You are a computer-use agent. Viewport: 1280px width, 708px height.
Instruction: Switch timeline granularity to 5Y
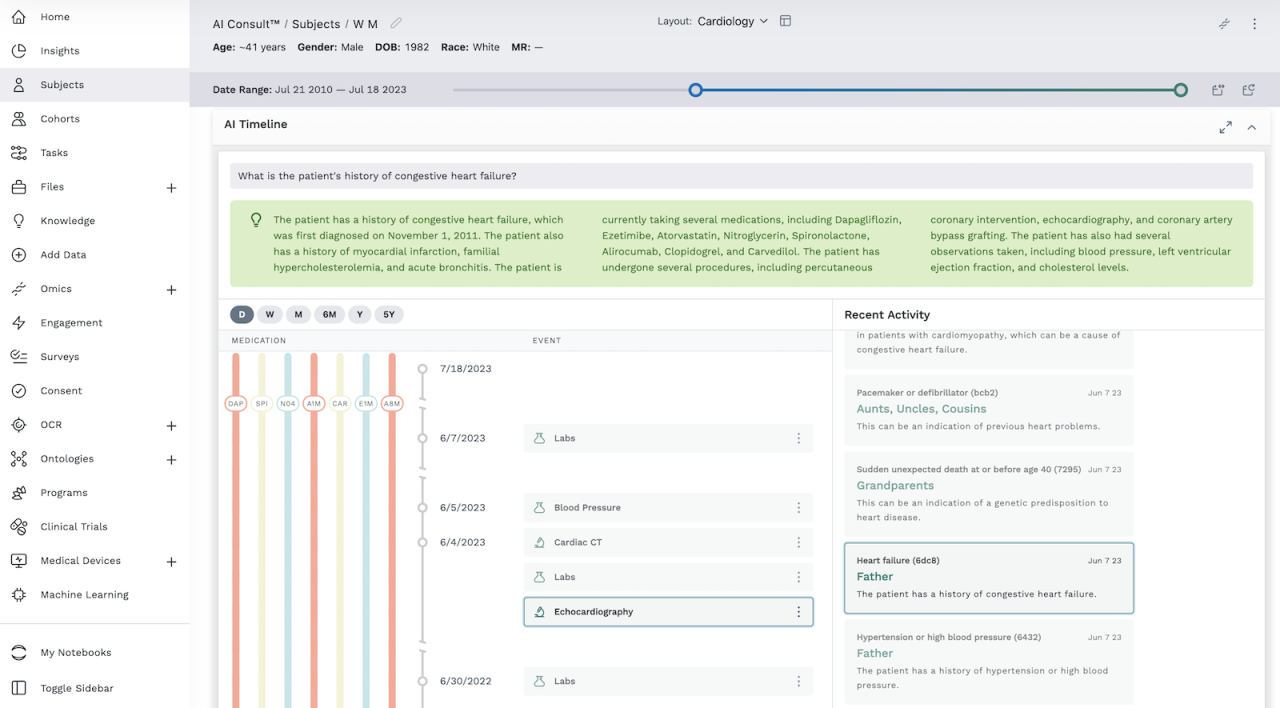pyautogui.click(x=389, y=314)
